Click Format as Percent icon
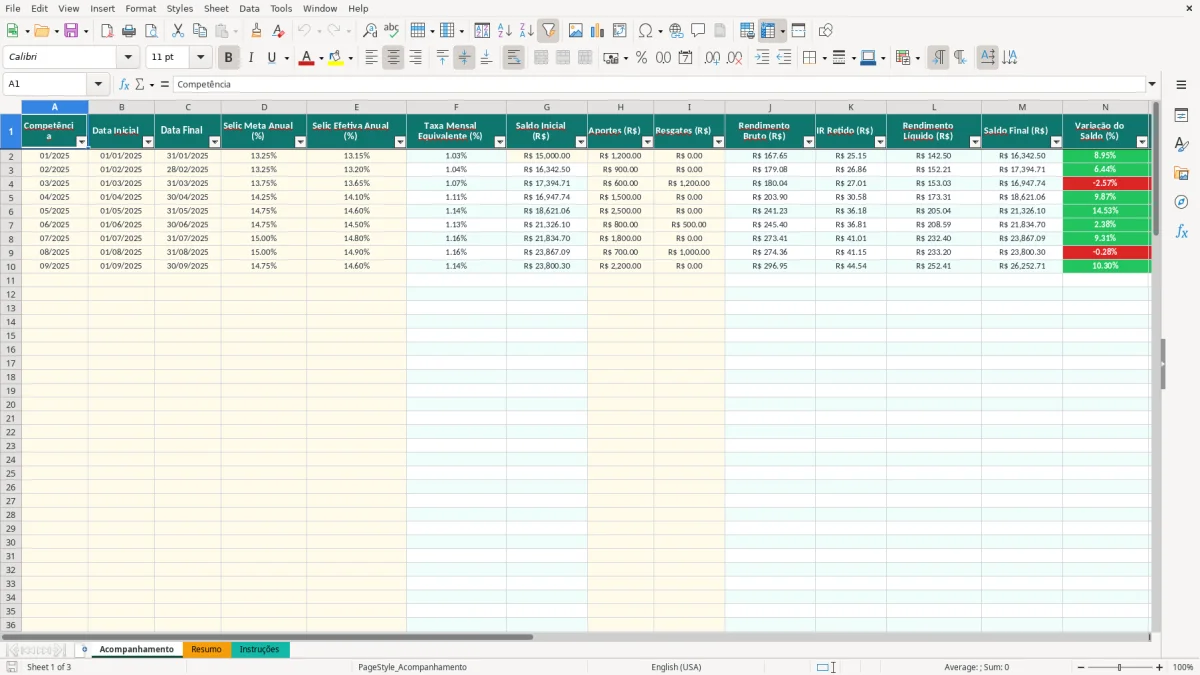 pyautogui.click(x=641, y=58)
